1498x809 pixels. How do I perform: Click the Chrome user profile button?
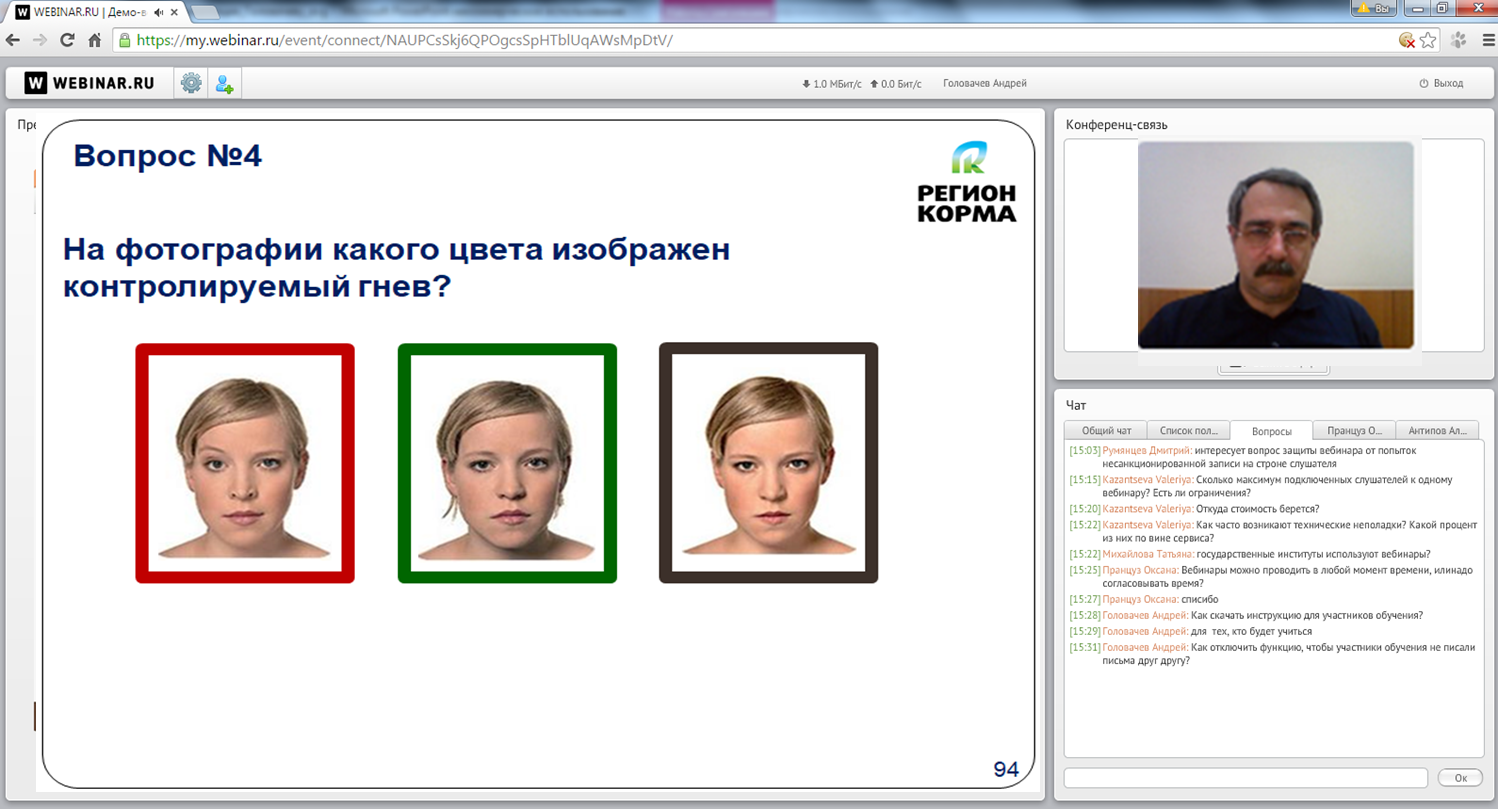tap(1375, 8)
